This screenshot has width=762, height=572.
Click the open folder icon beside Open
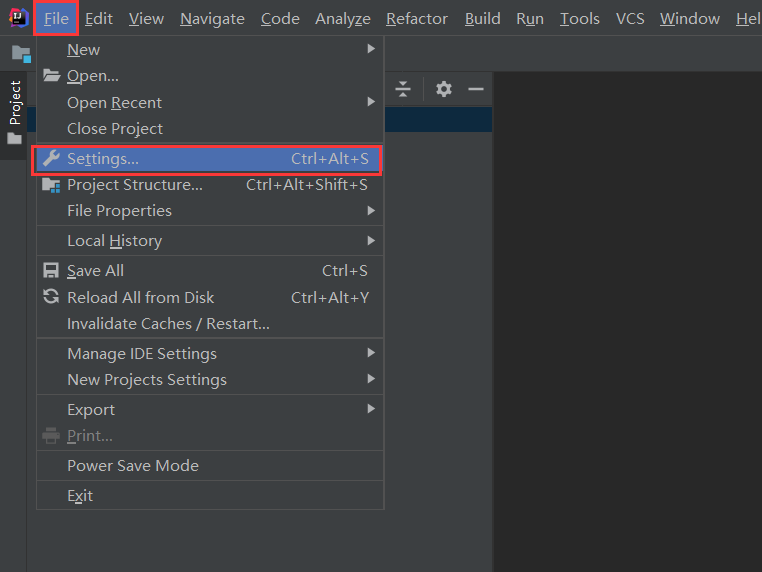click(52, 75)
